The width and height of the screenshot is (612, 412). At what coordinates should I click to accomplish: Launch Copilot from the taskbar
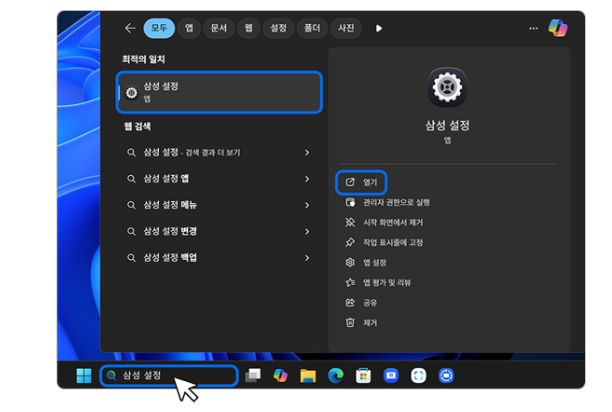point(280,376)
